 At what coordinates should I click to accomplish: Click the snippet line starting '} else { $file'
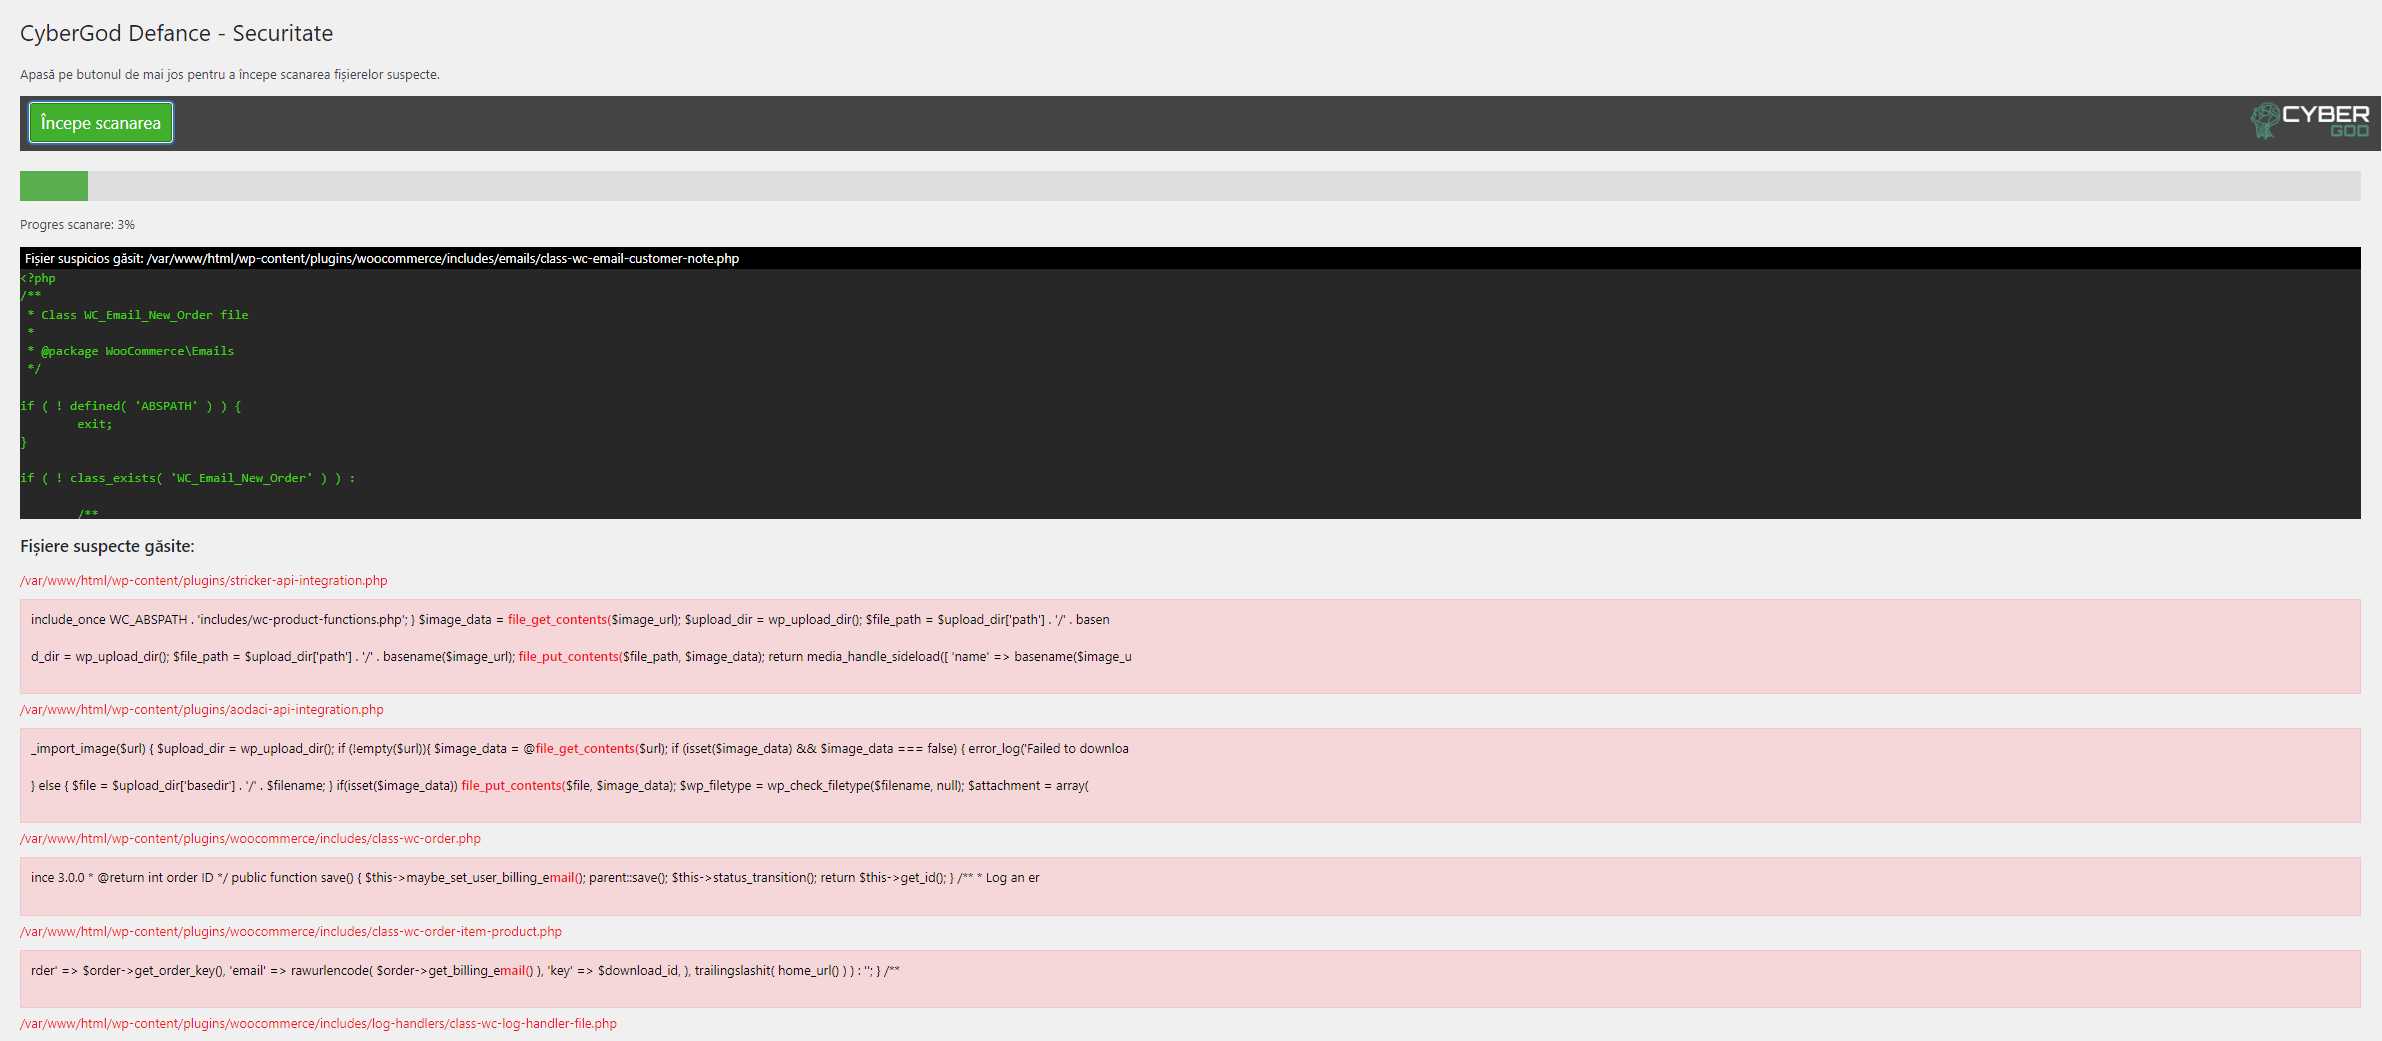click(x=560, y=786)
